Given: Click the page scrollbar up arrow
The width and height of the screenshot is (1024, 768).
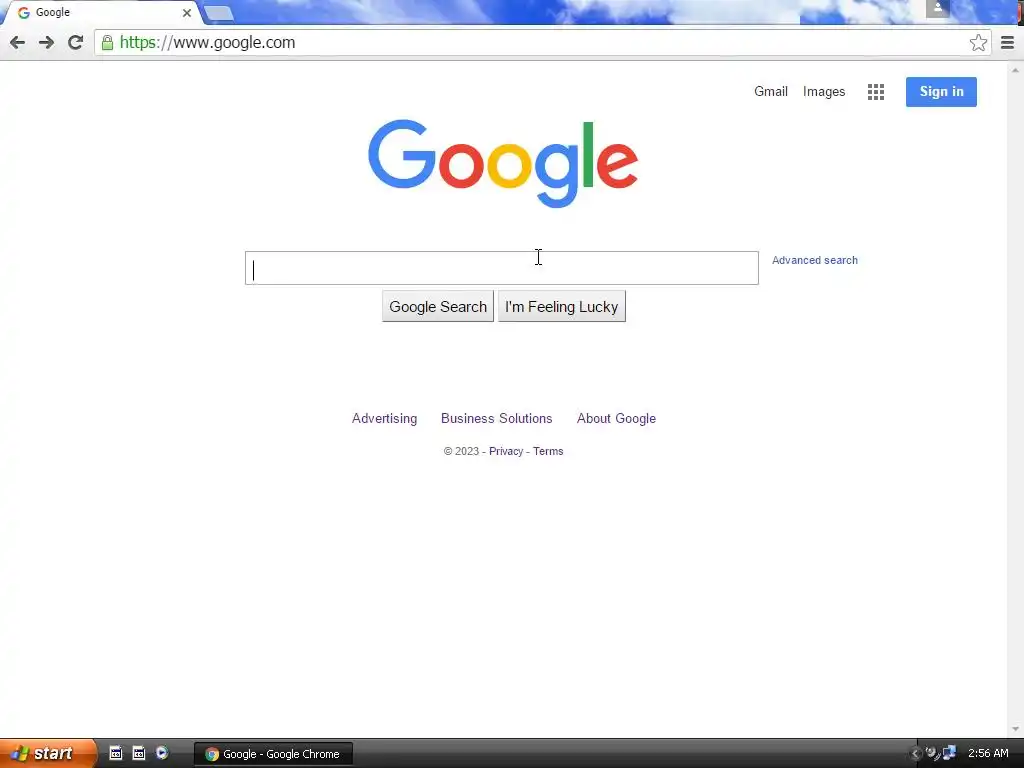Looking at the screenshot, I should [x=1015, y=70].
